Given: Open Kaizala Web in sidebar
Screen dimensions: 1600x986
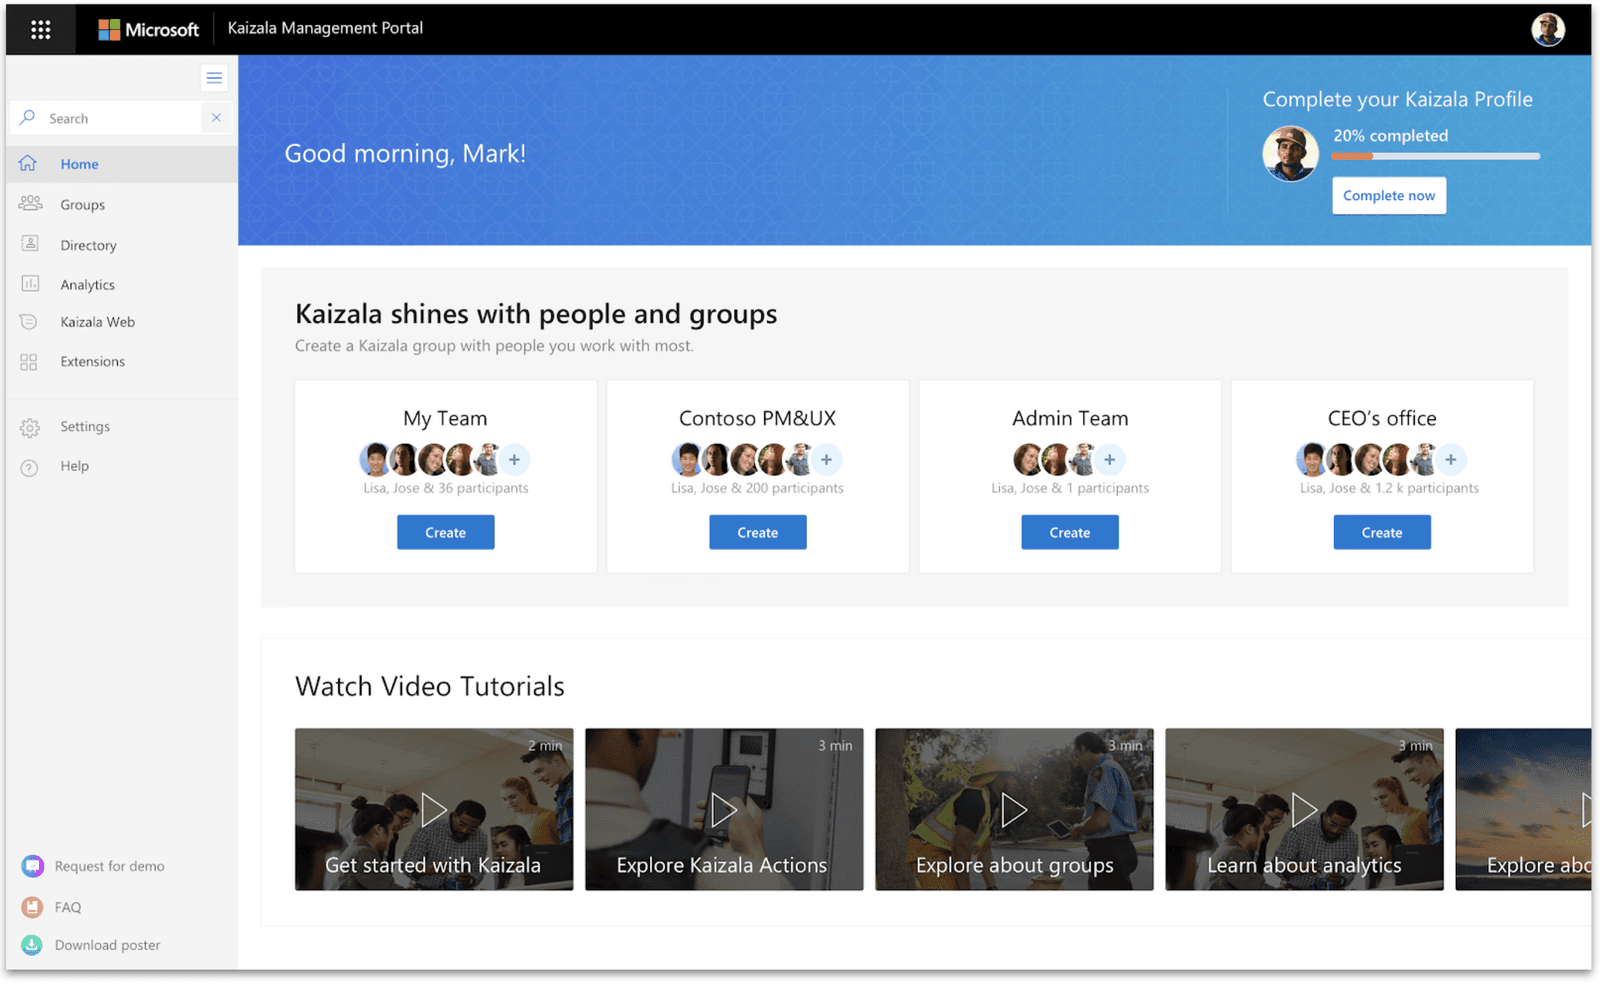Looking at the screenshot, I should coord(122,322).
